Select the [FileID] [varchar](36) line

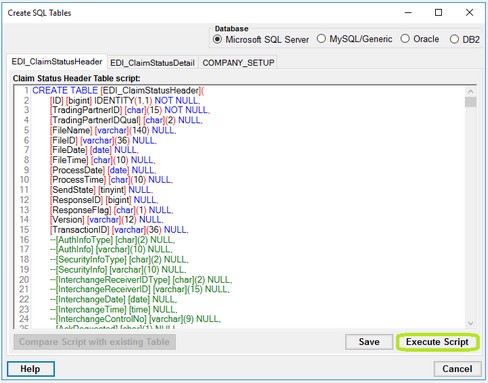click(103, 140)
